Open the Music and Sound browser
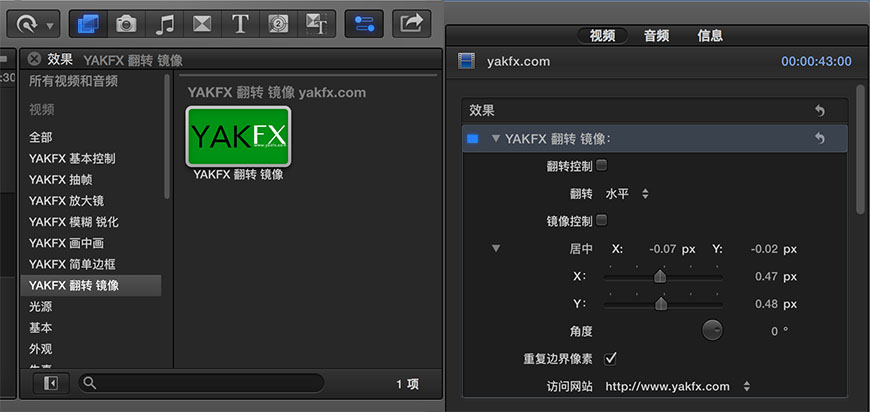The width and height of the screenshot is (870, 412). click(x=165, y=24)
